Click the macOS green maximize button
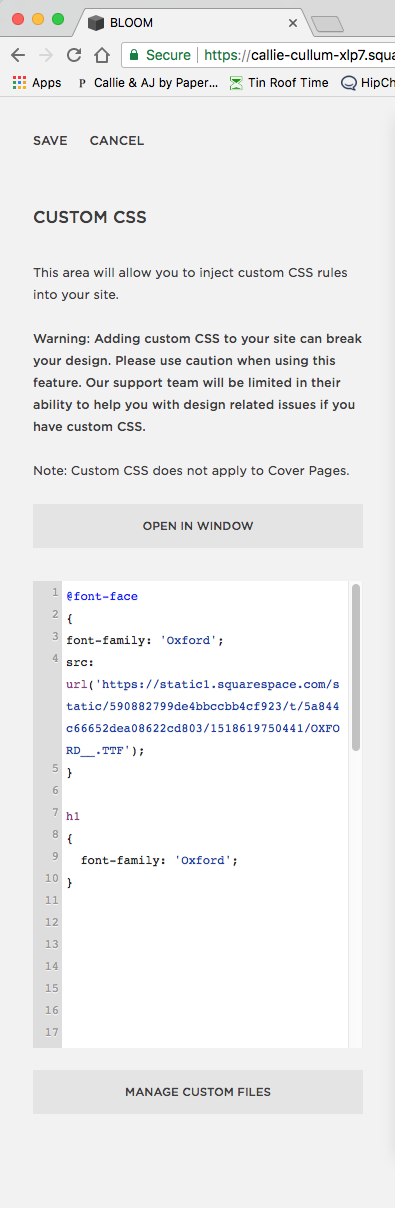The height and width of the screenshot is (1208, 395). [58, 19]
